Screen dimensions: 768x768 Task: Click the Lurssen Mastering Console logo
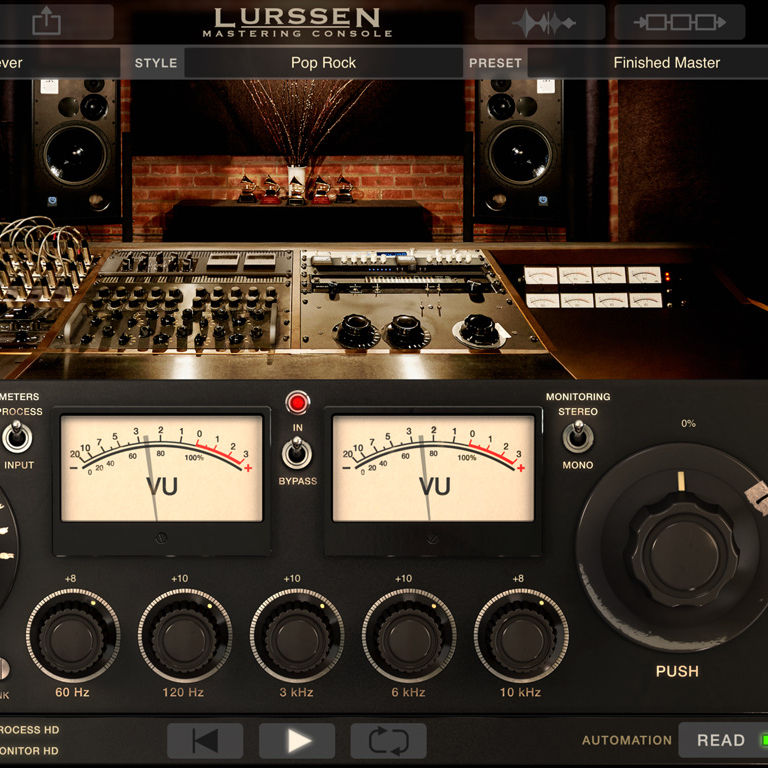[x=297, y=23]
